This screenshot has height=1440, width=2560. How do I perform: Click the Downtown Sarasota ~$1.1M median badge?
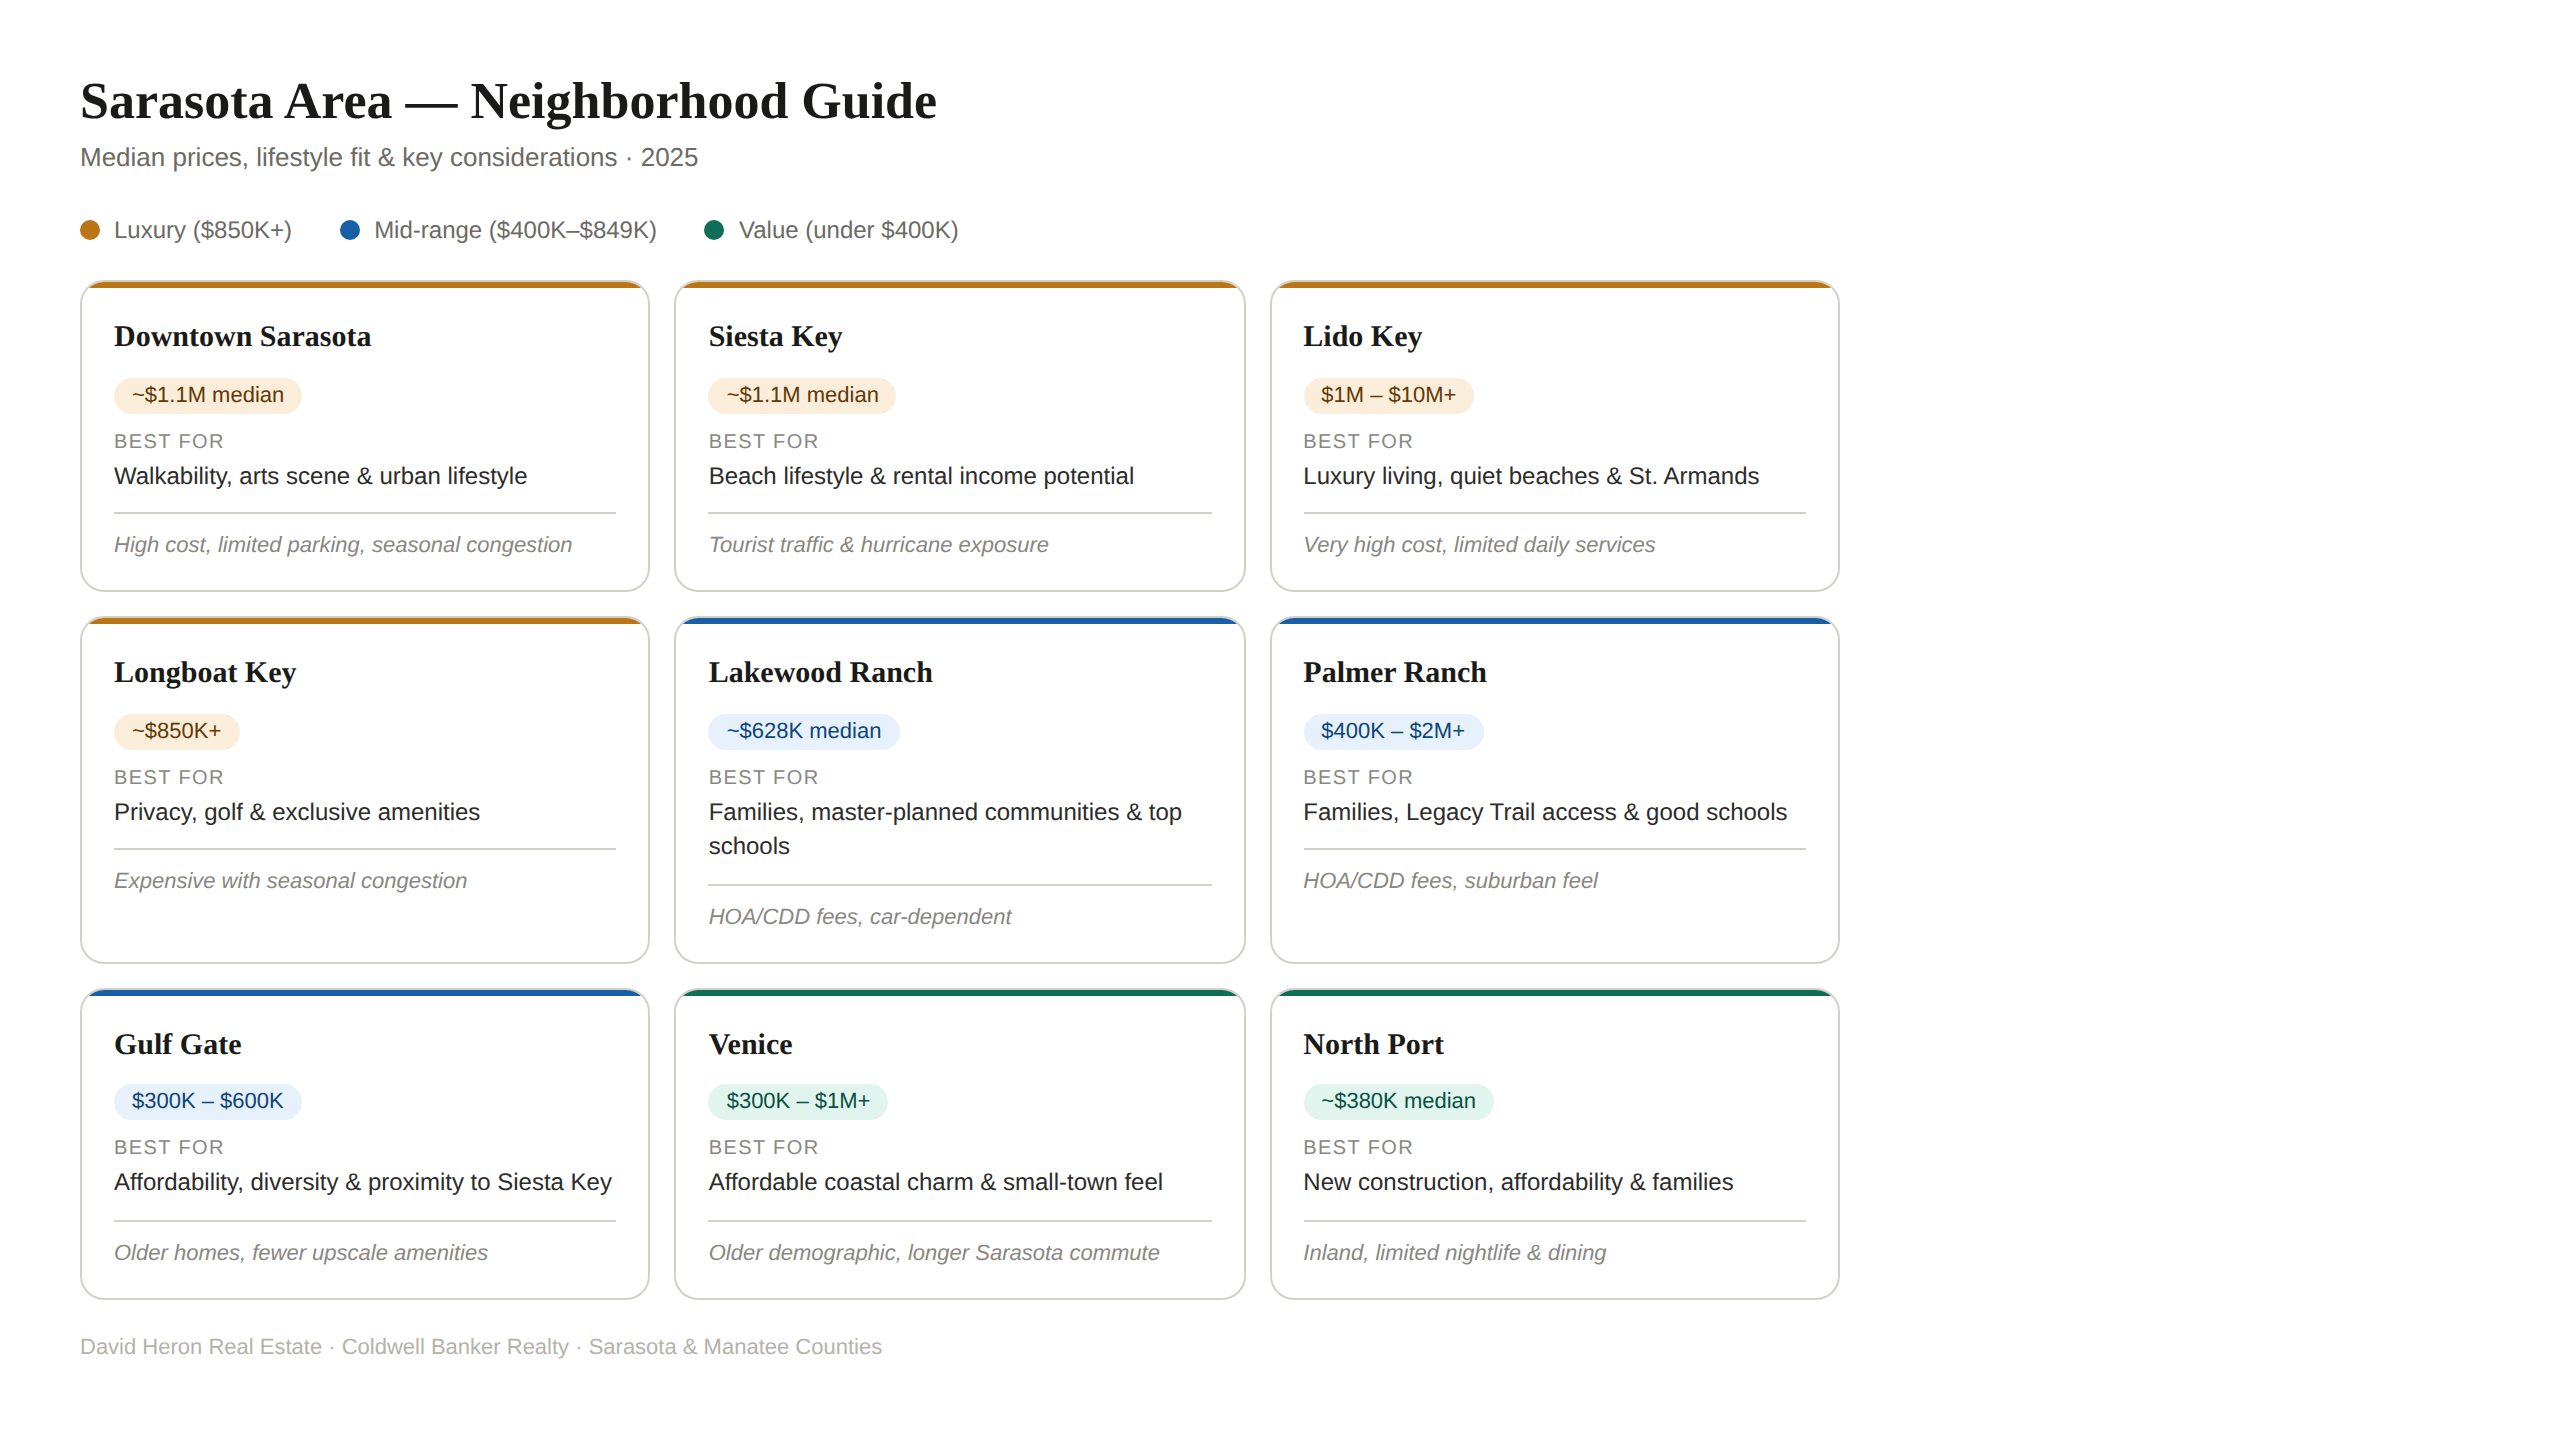(x=207, y=395)
